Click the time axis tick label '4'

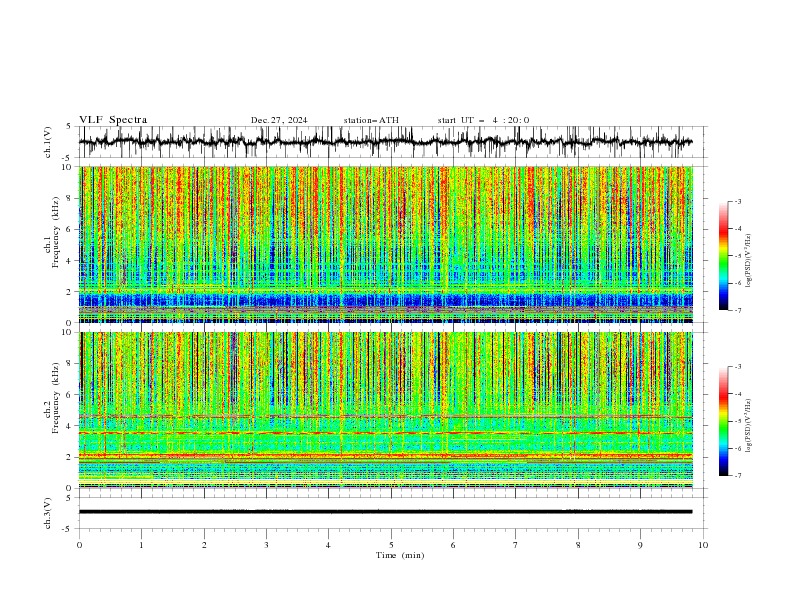[x=328, y=545]
